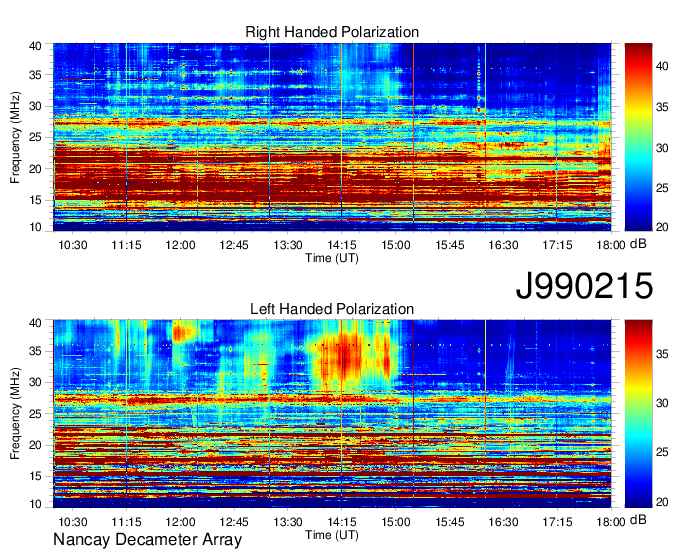
Task: Click the 10 MHz frequency tick of Left Handed plot
Action: pos(35,504)
